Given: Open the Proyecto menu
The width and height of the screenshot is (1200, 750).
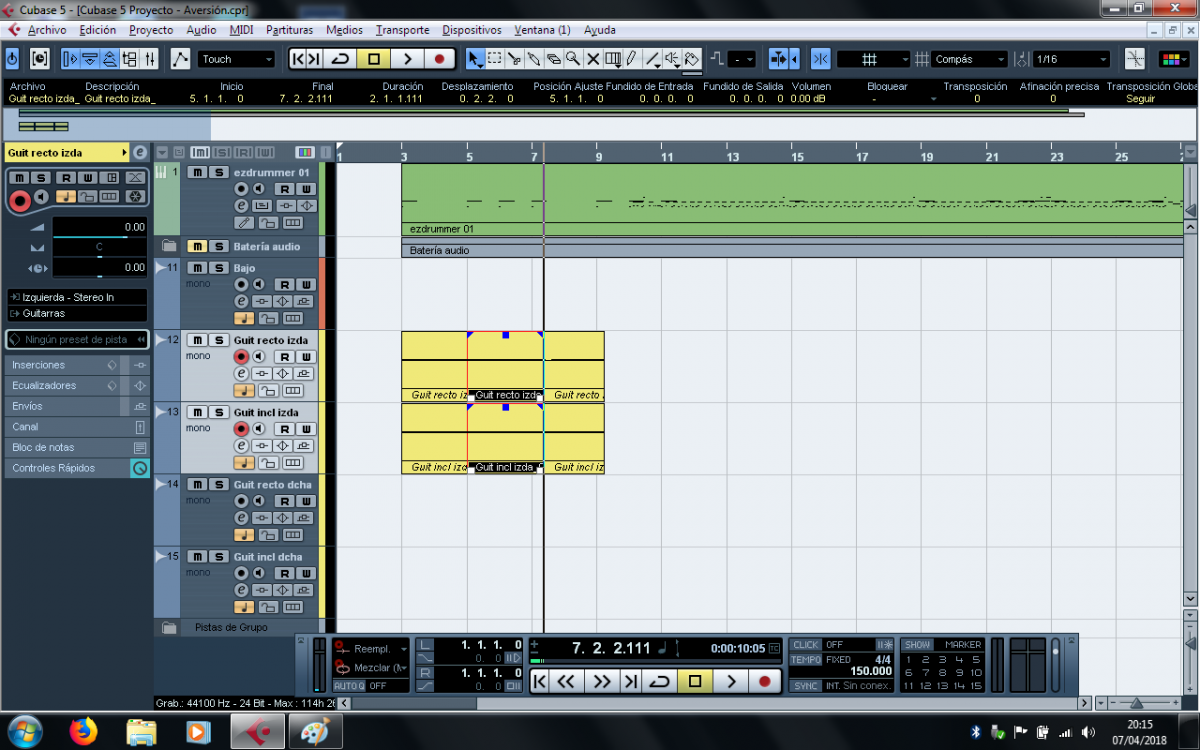Looking at the screenshot, I should point(151,30).
